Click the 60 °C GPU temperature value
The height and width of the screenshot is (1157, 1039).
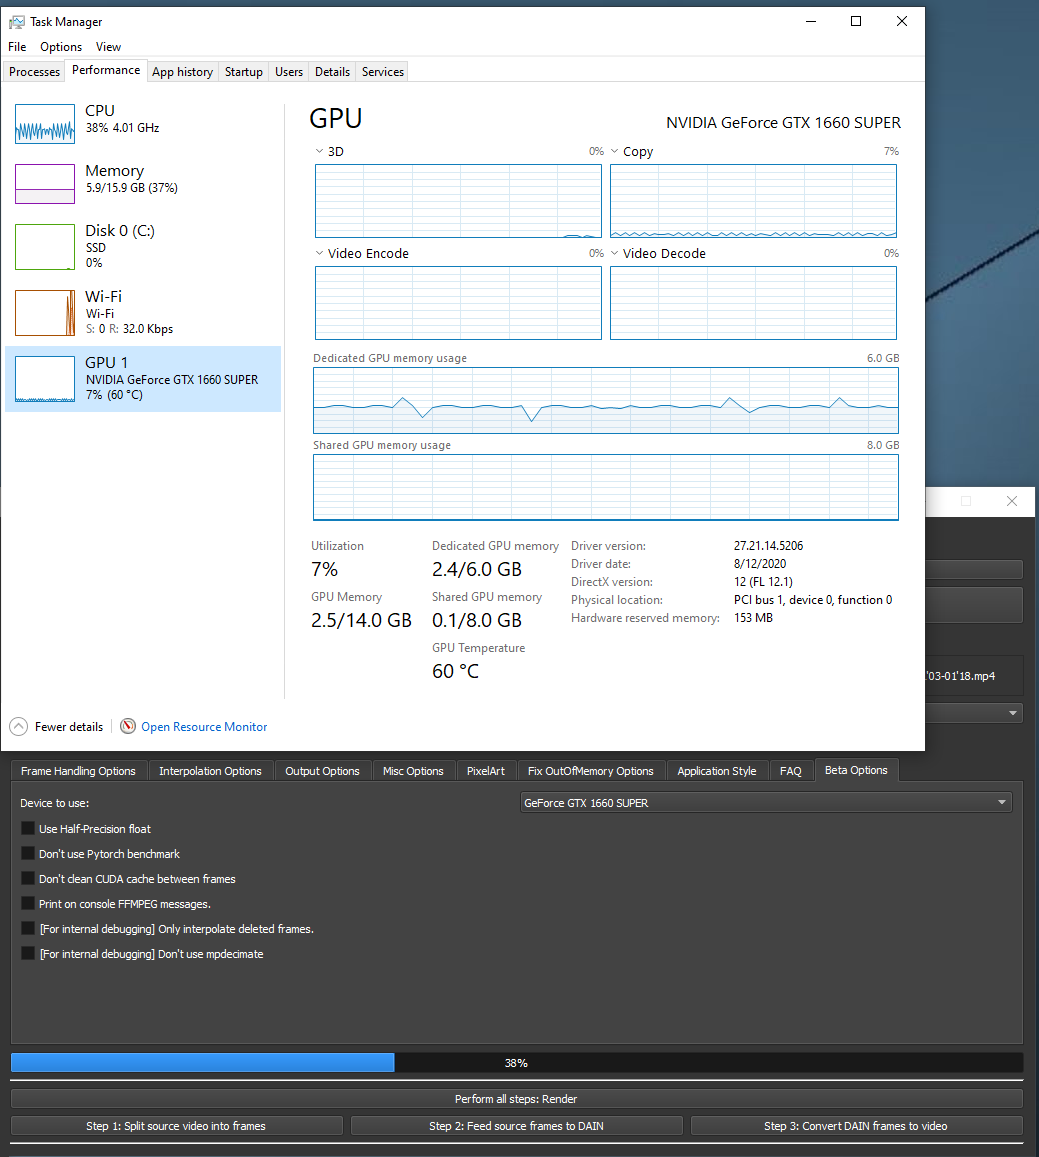tap(455, 671)
